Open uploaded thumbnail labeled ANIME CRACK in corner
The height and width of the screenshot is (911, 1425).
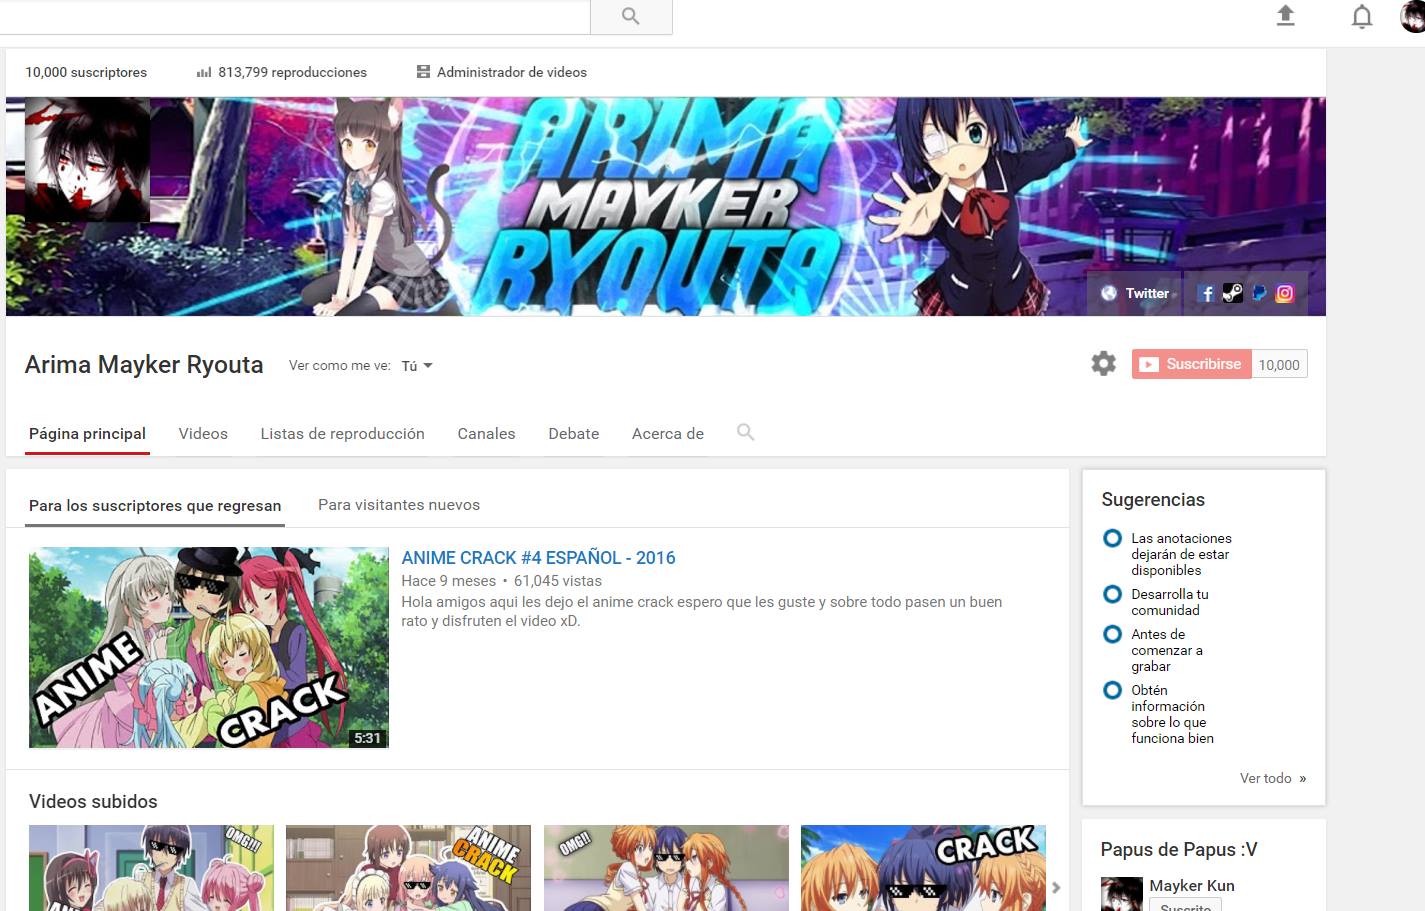click(x=408, y=868)
